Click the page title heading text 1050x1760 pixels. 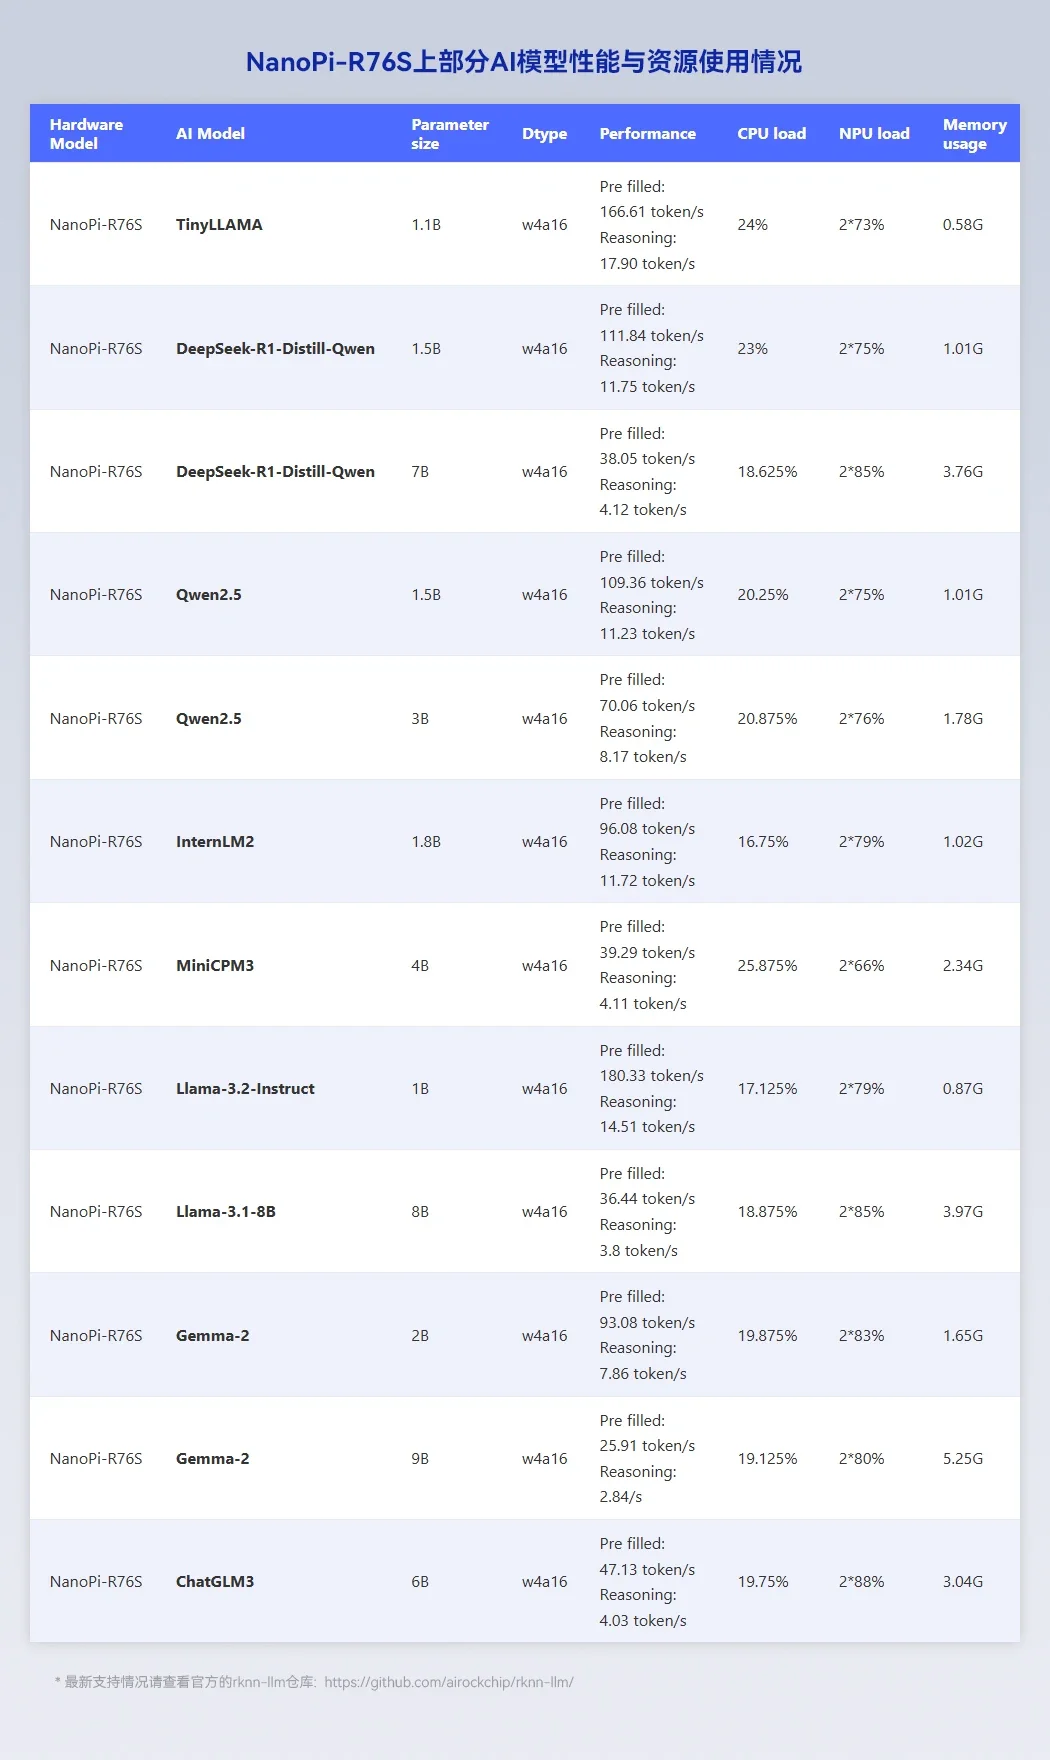[x=524, y=62]
